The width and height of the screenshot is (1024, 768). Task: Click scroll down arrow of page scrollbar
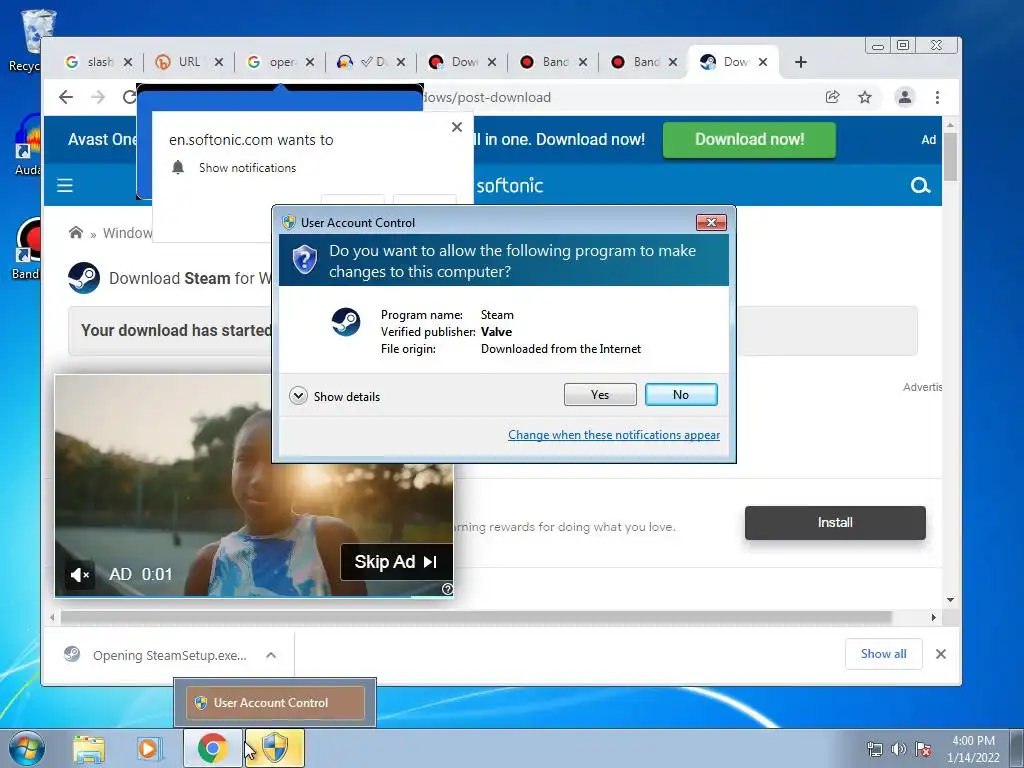(x=950, y=600)
